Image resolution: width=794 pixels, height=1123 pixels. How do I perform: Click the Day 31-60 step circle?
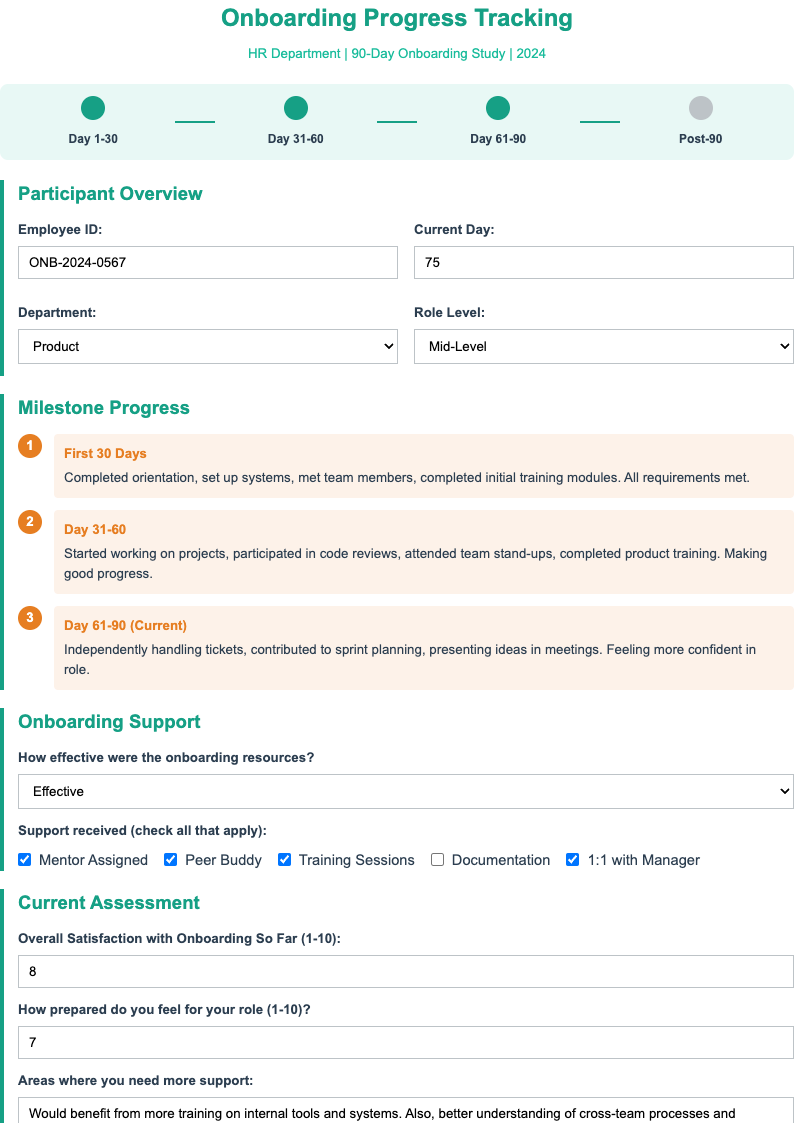tap(295, 107)
